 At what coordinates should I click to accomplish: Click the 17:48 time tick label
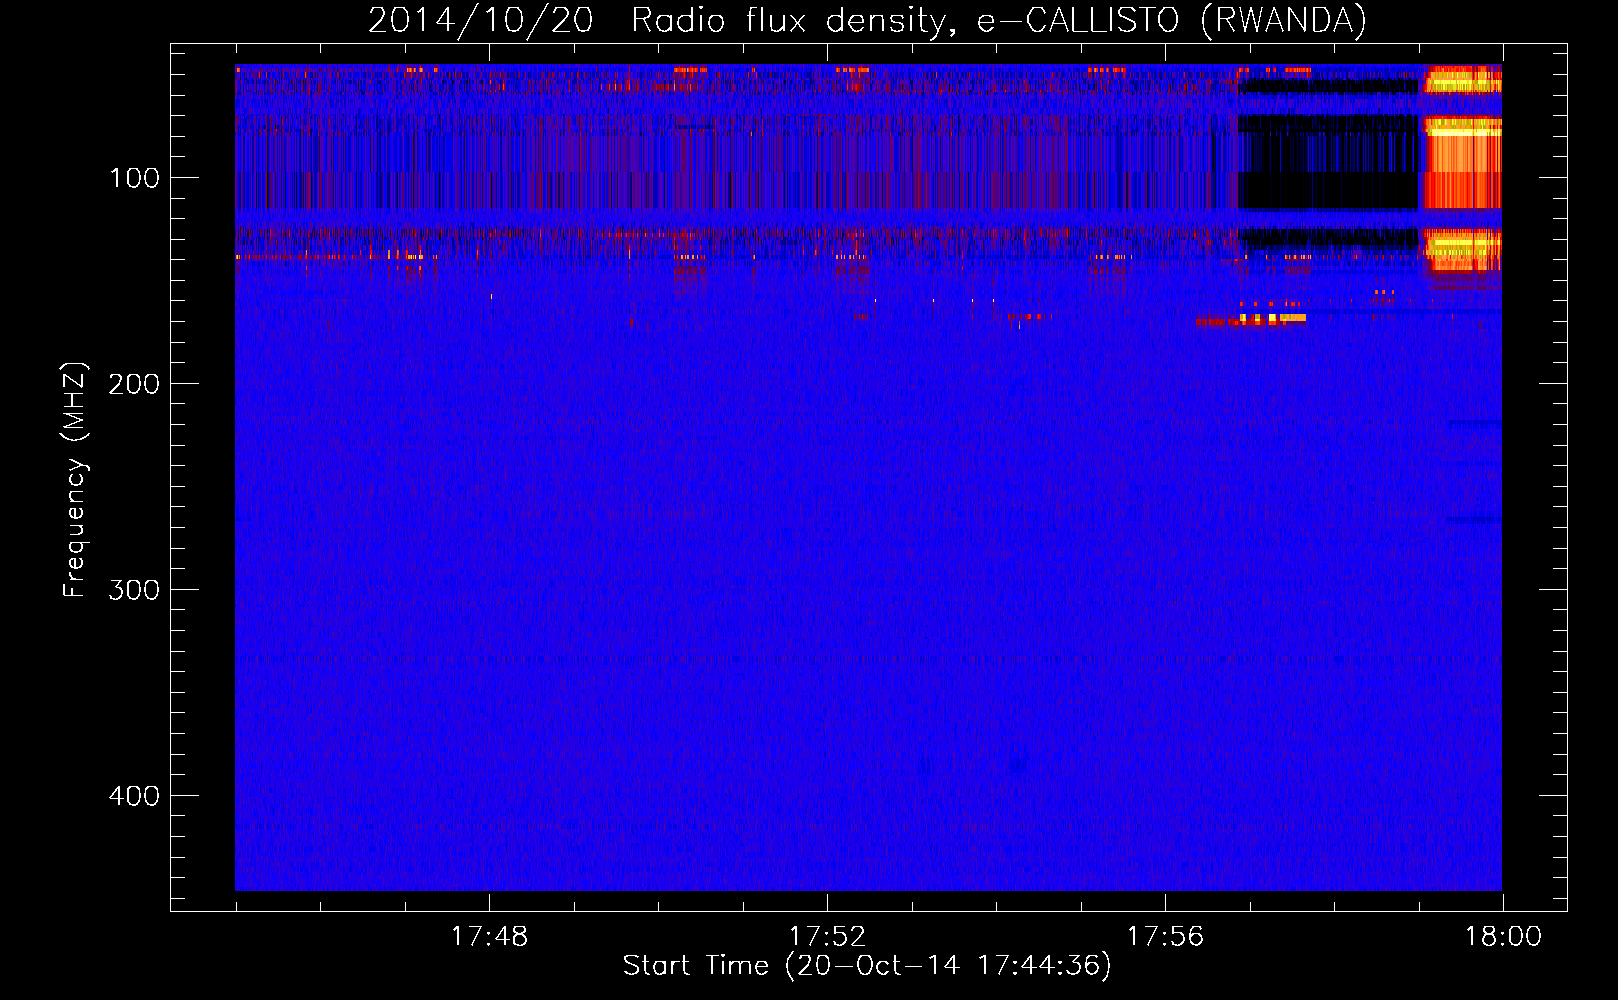point(489,937)
